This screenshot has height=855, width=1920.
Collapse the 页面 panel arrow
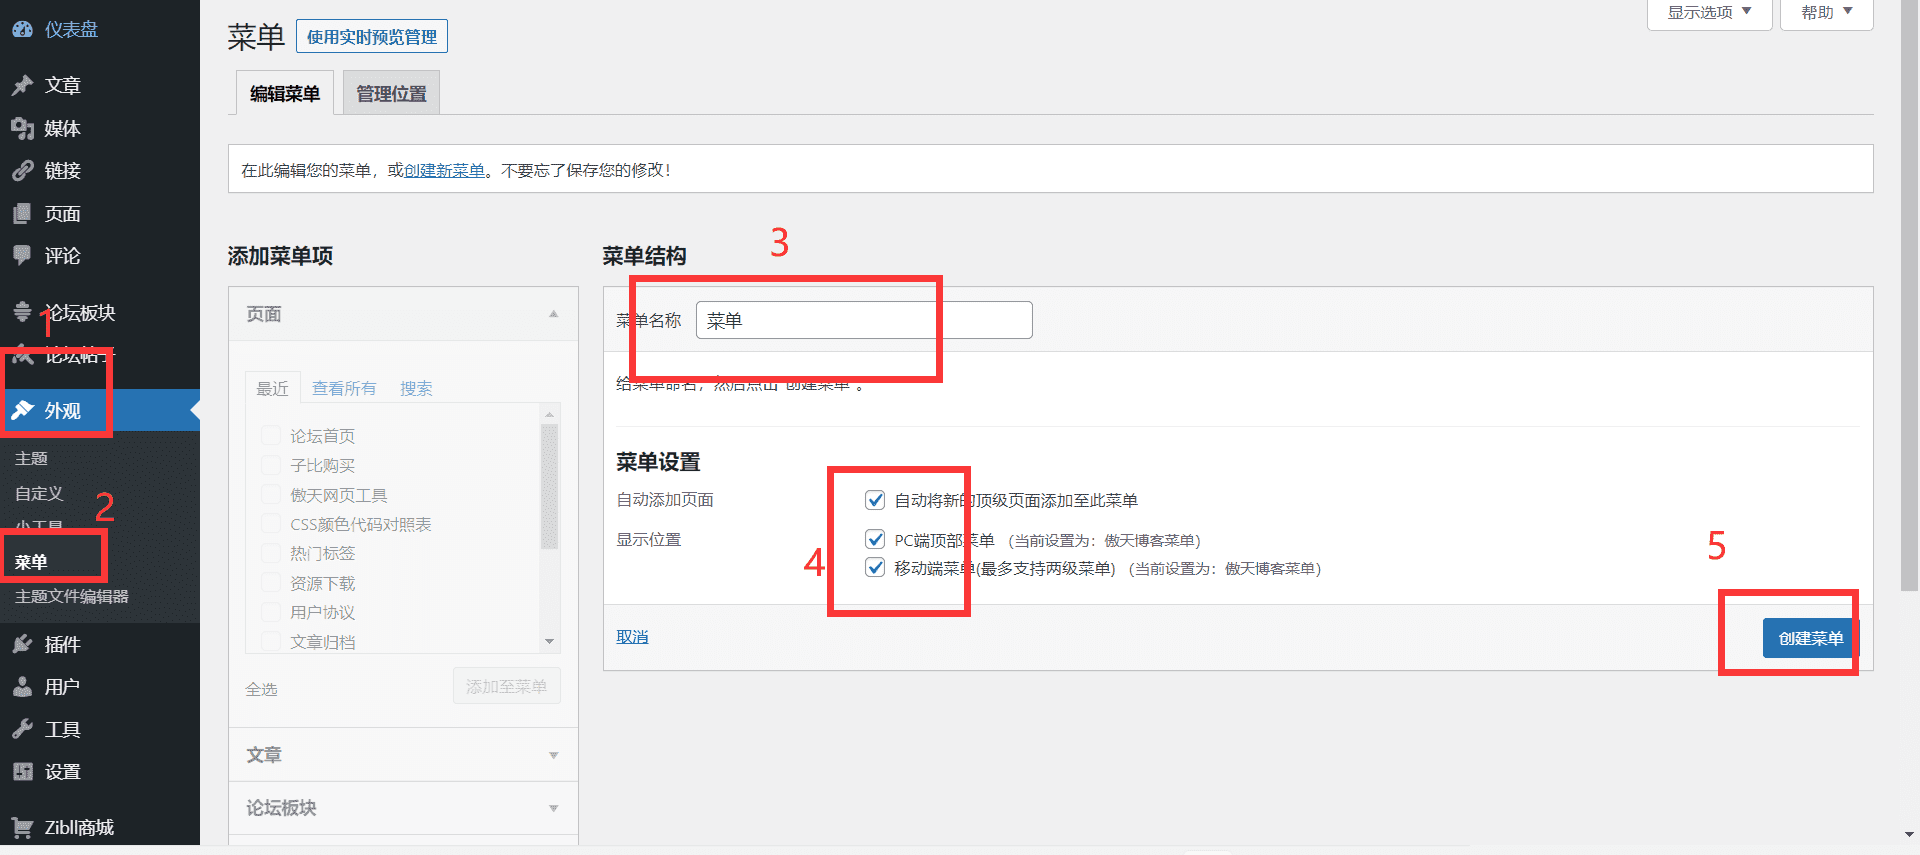pos(554,314)
